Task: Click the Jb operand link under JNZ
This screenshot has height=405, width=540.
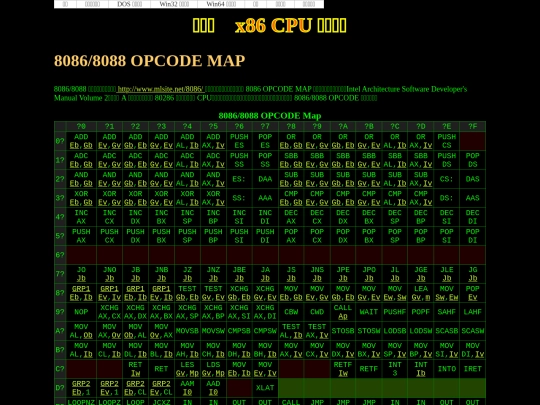Action: tap(213, 278)
